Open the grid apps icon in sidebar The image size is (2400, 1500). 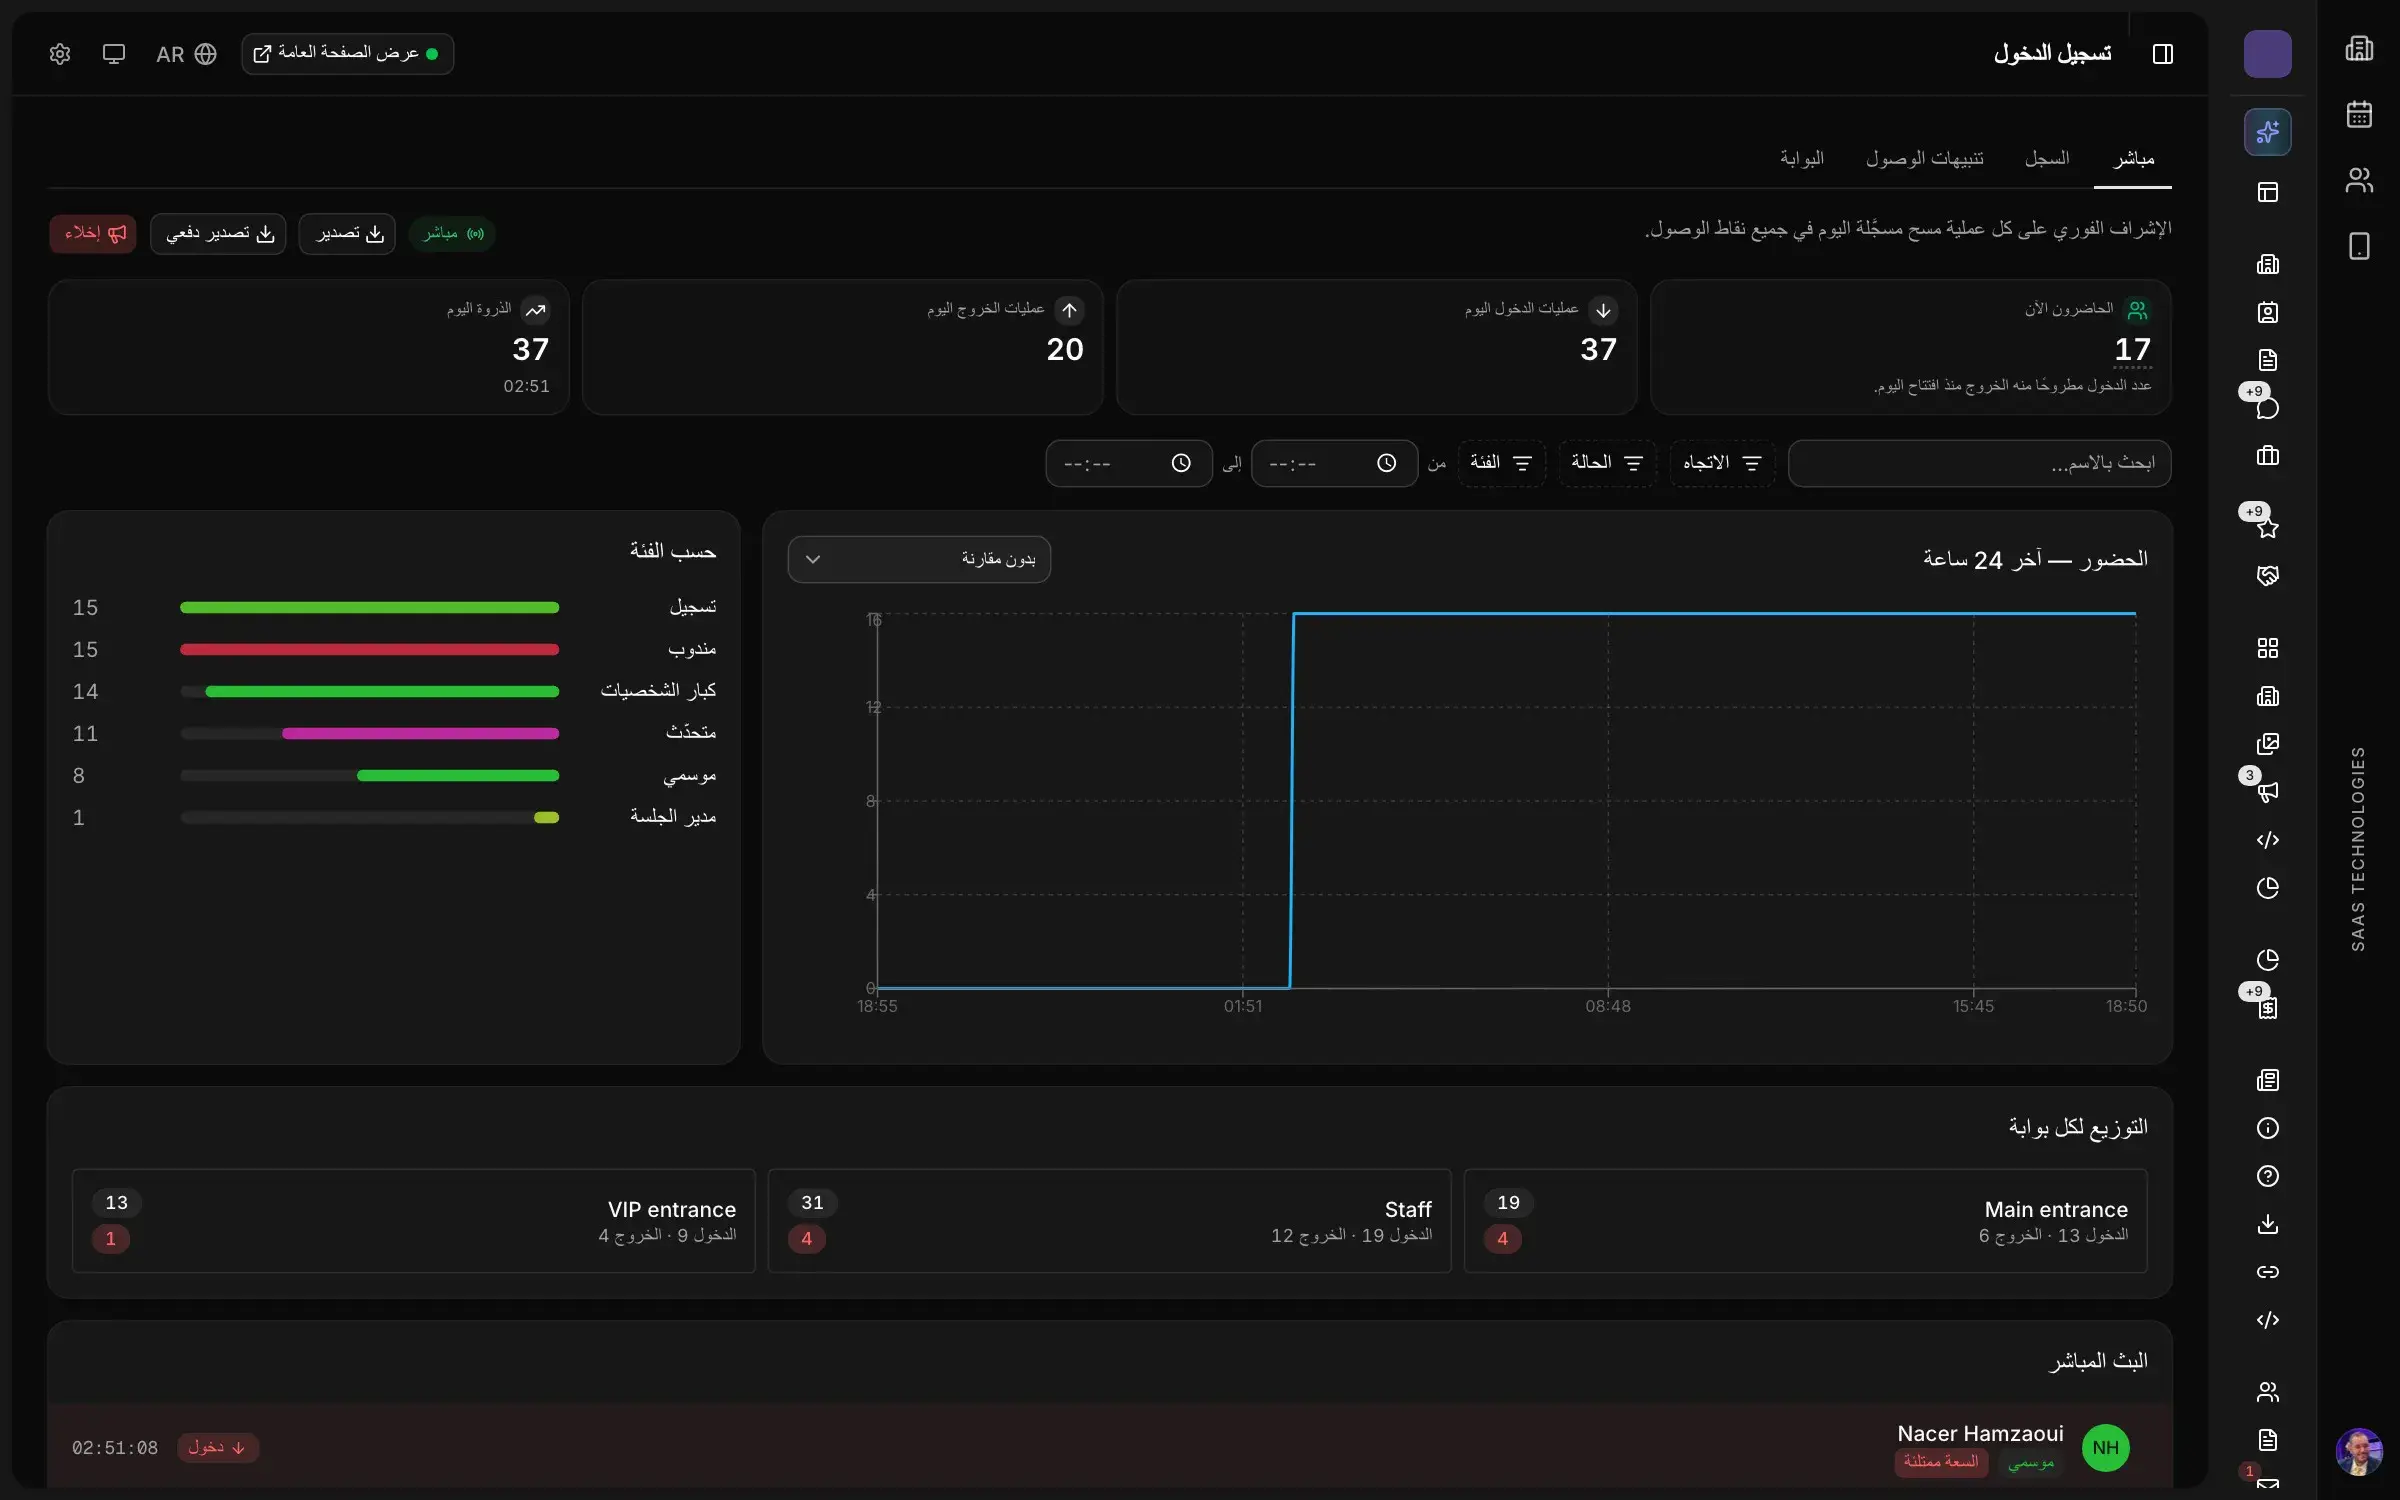click(x=2267, y=648)
